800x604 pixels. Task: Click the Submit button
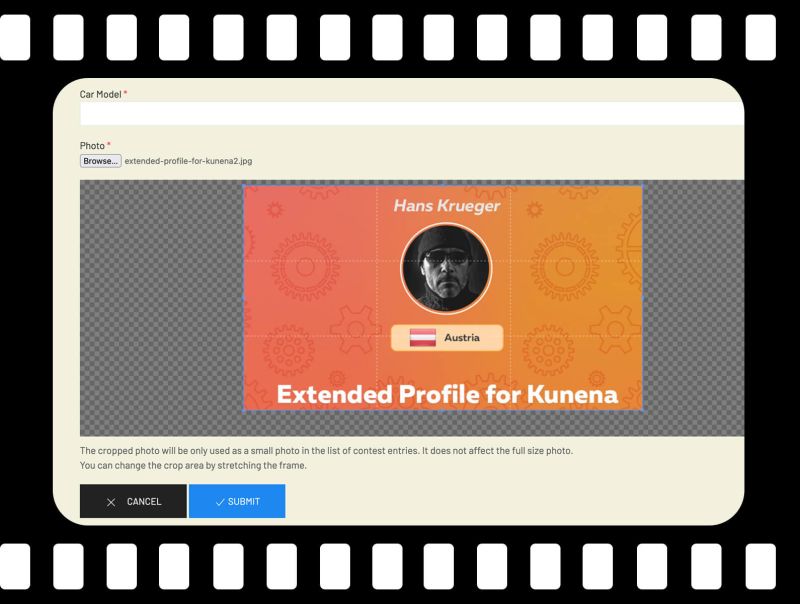tap(237, 501)
